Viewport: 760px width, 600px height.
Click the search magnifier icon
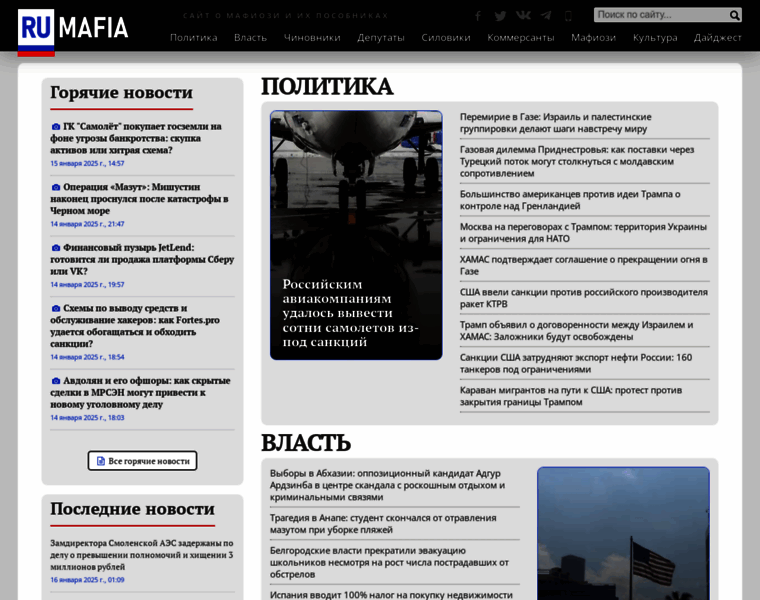point(734,15)
